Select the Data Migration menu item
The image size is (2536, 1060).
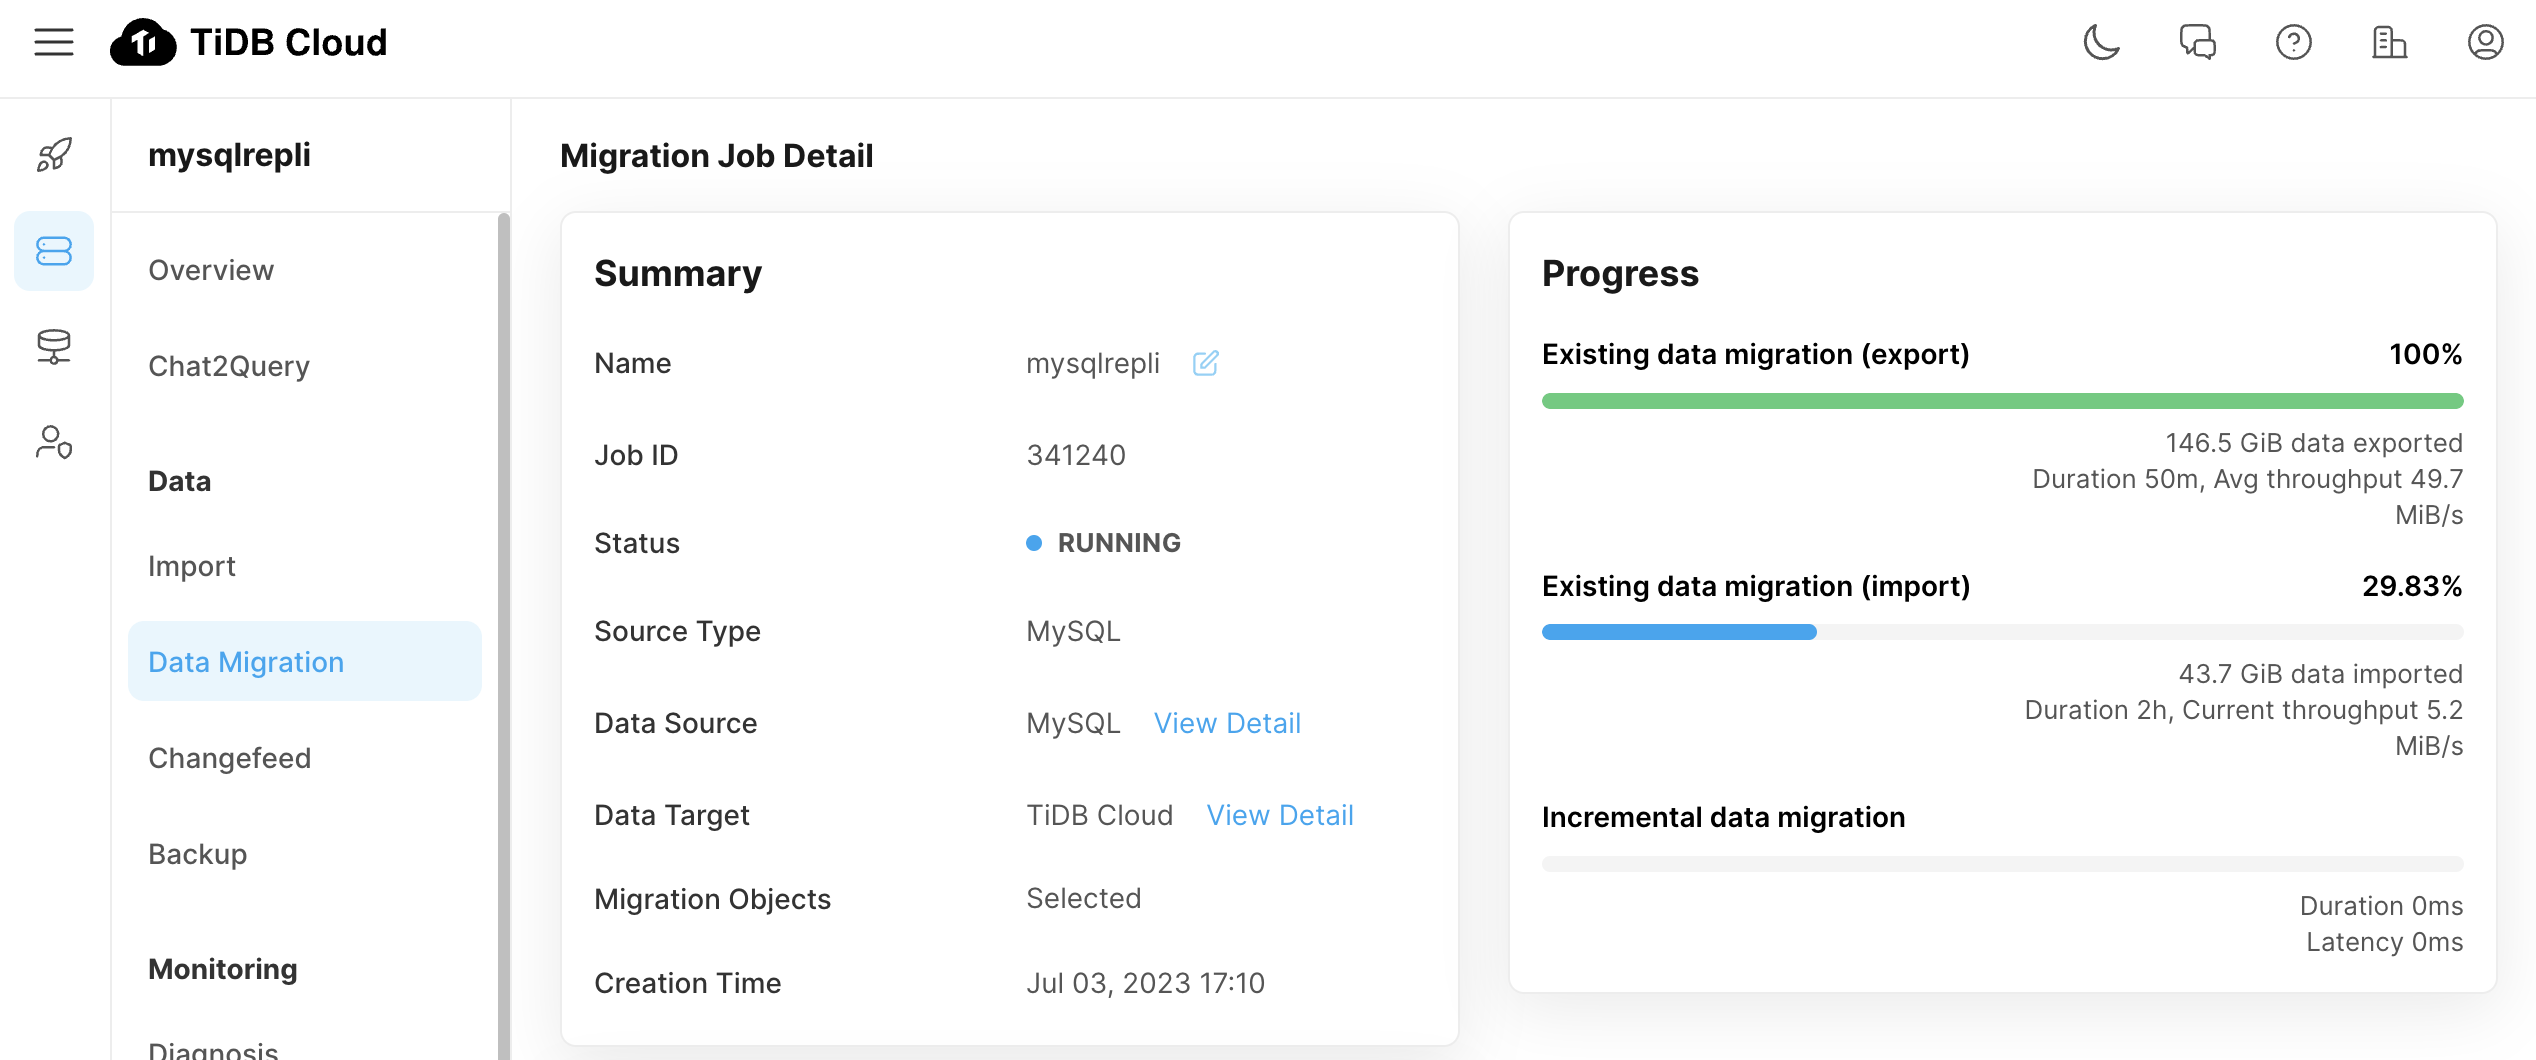point(305,661)
